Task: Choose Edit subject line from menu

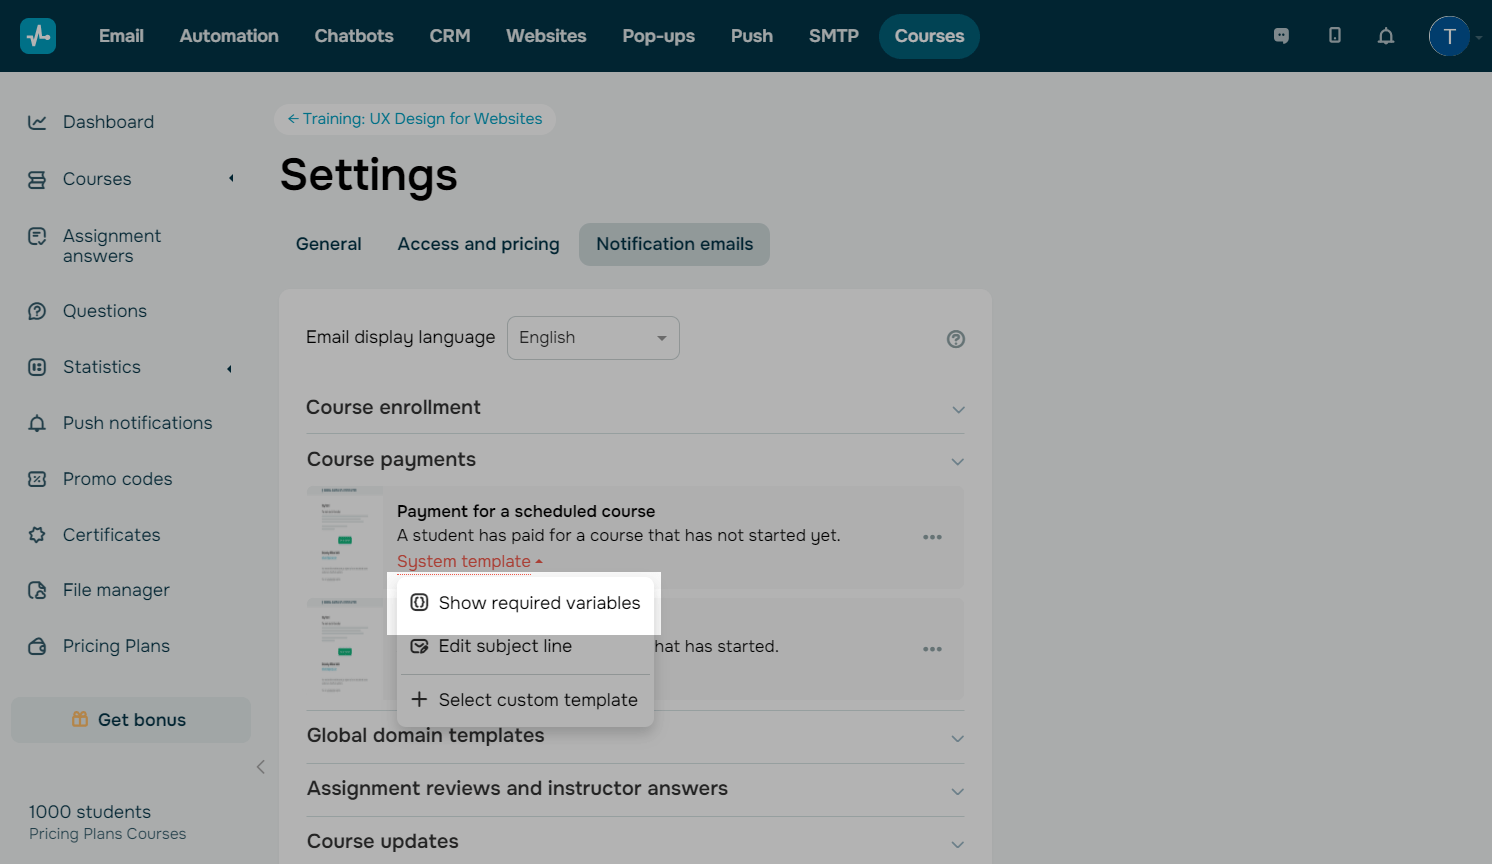Action: [505, 646]
